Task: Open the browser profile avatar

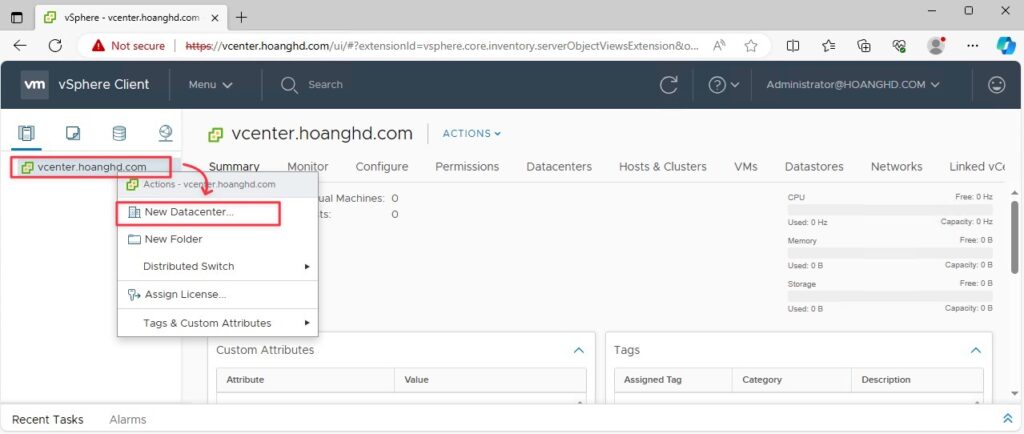Action: point(936,46)
